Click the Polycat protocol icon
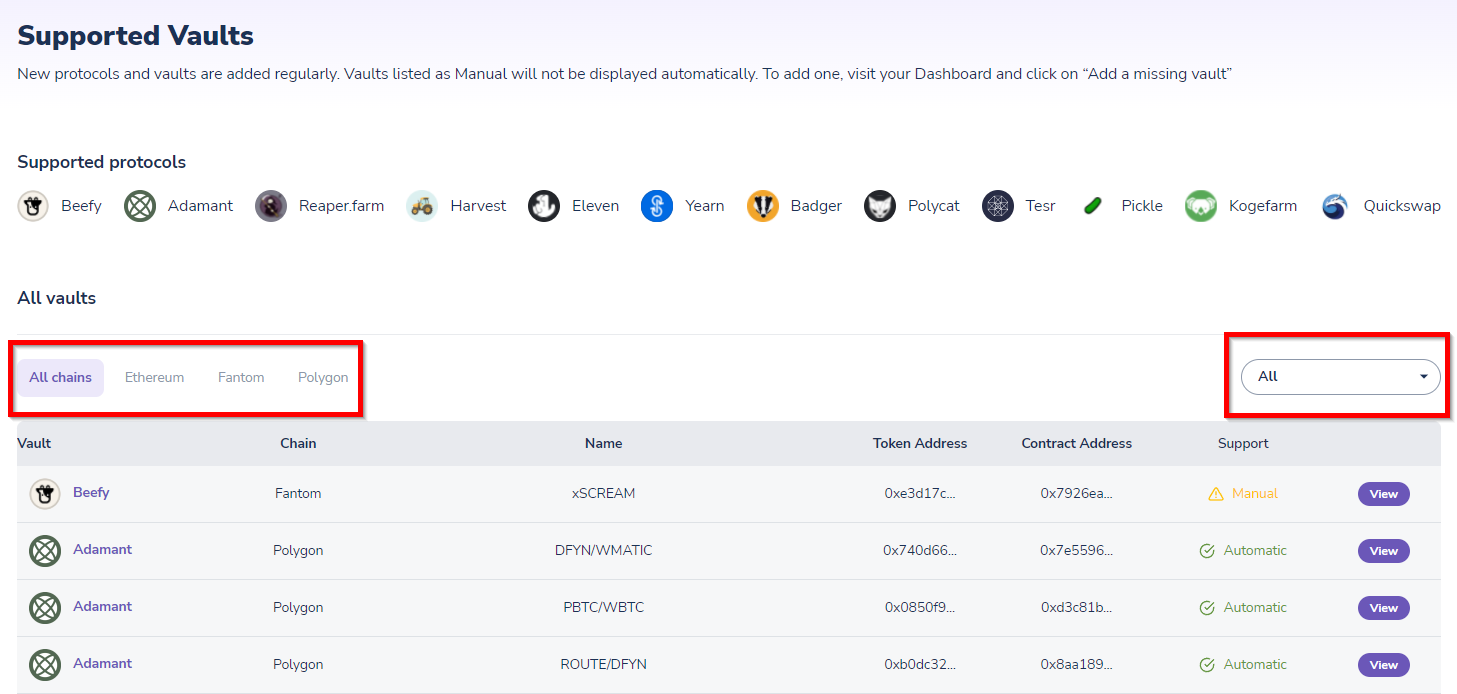Image resolution: width=1457 pixels, height=694 pixels. (x=880, y=206)
